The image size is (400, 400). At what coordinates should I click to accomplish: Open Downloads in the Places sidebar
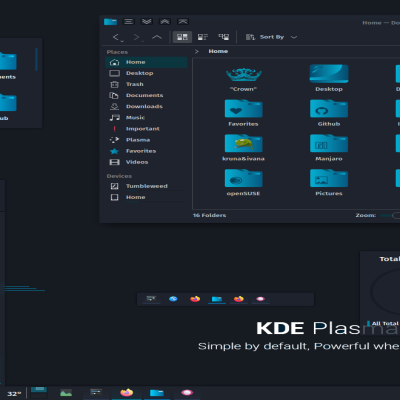[146, 107]
